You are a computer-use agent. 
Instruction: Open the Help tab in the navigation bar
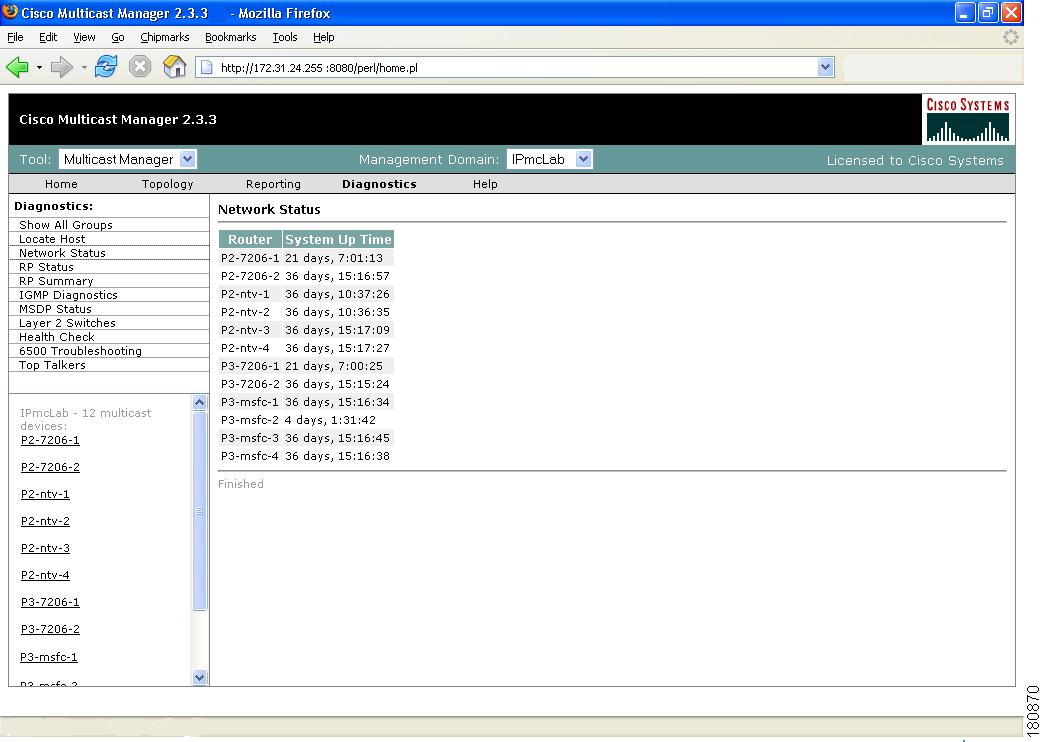pyautogui.click(x=485, y=184)
